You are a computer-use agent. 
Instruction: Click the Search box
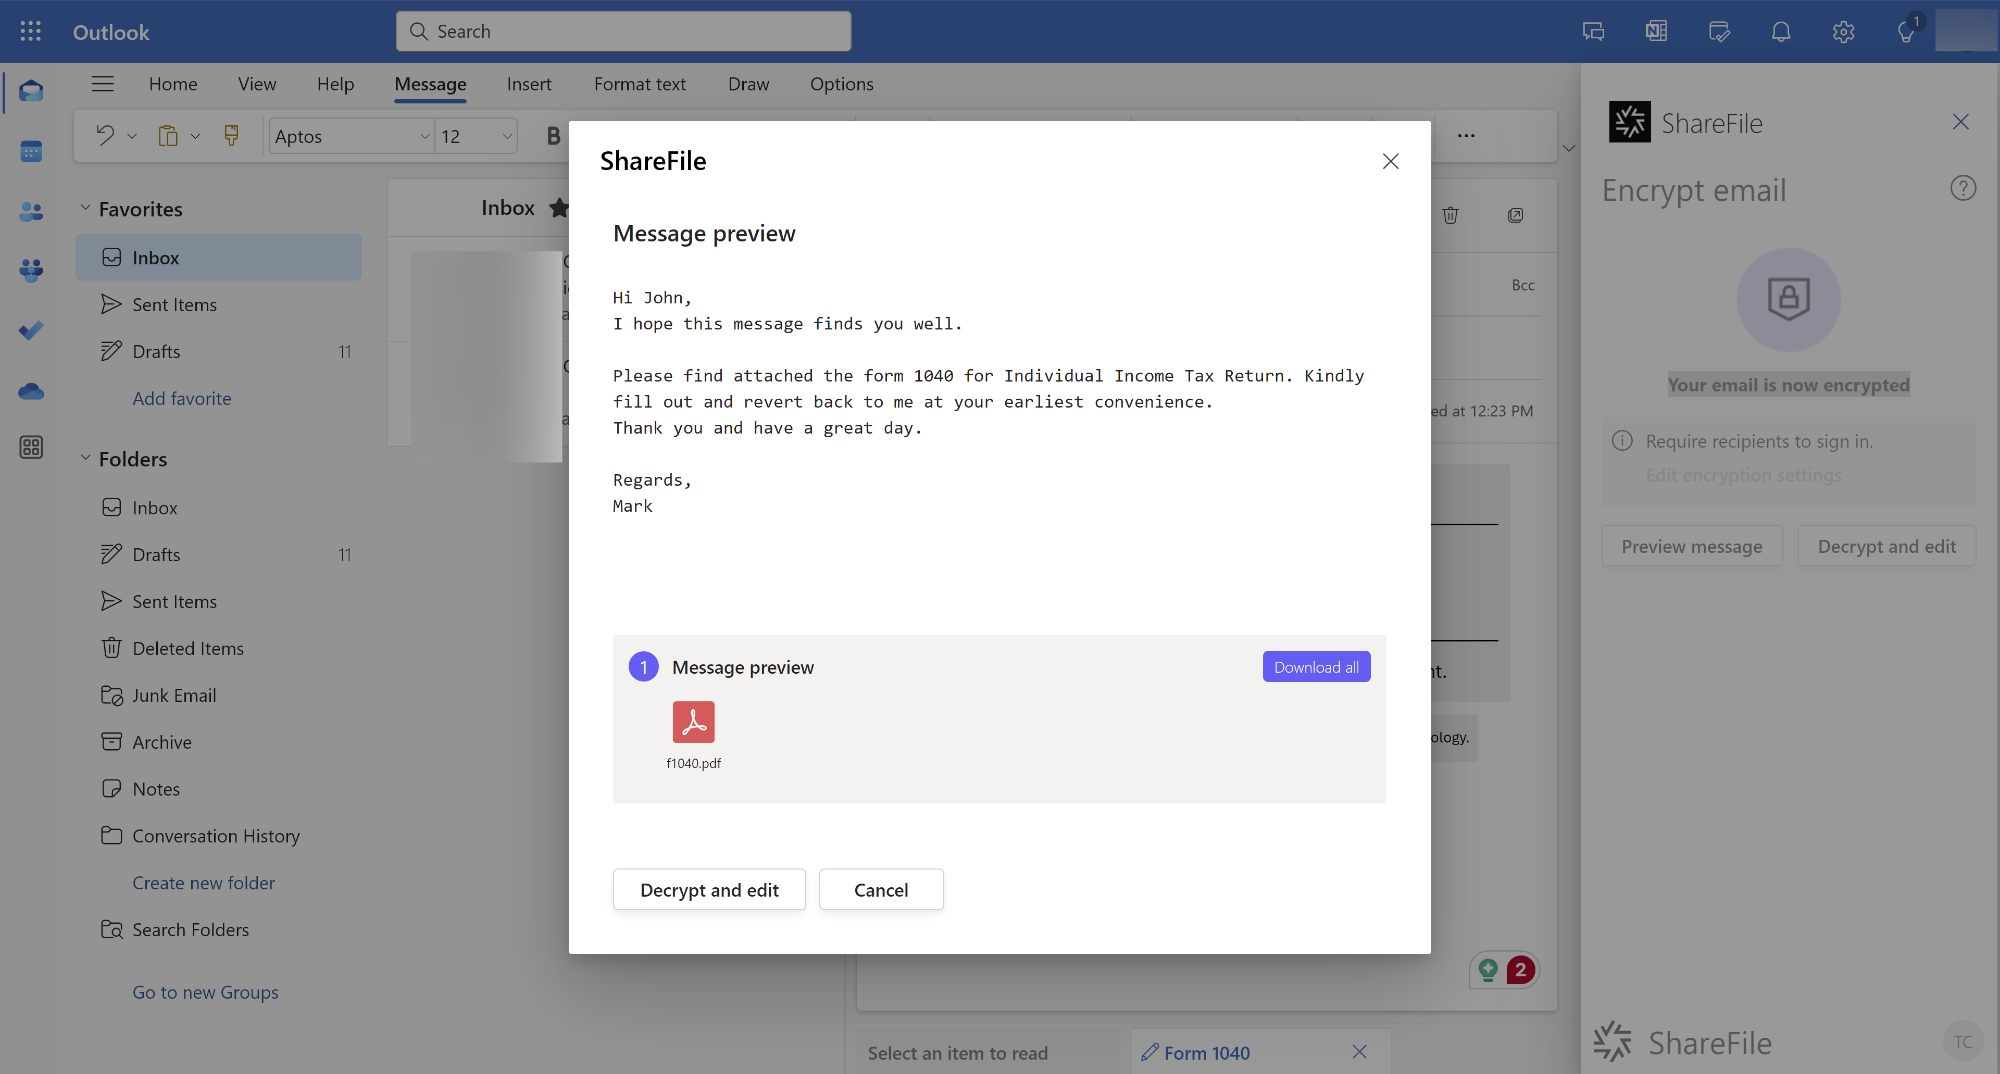click(x=624, y=31)
